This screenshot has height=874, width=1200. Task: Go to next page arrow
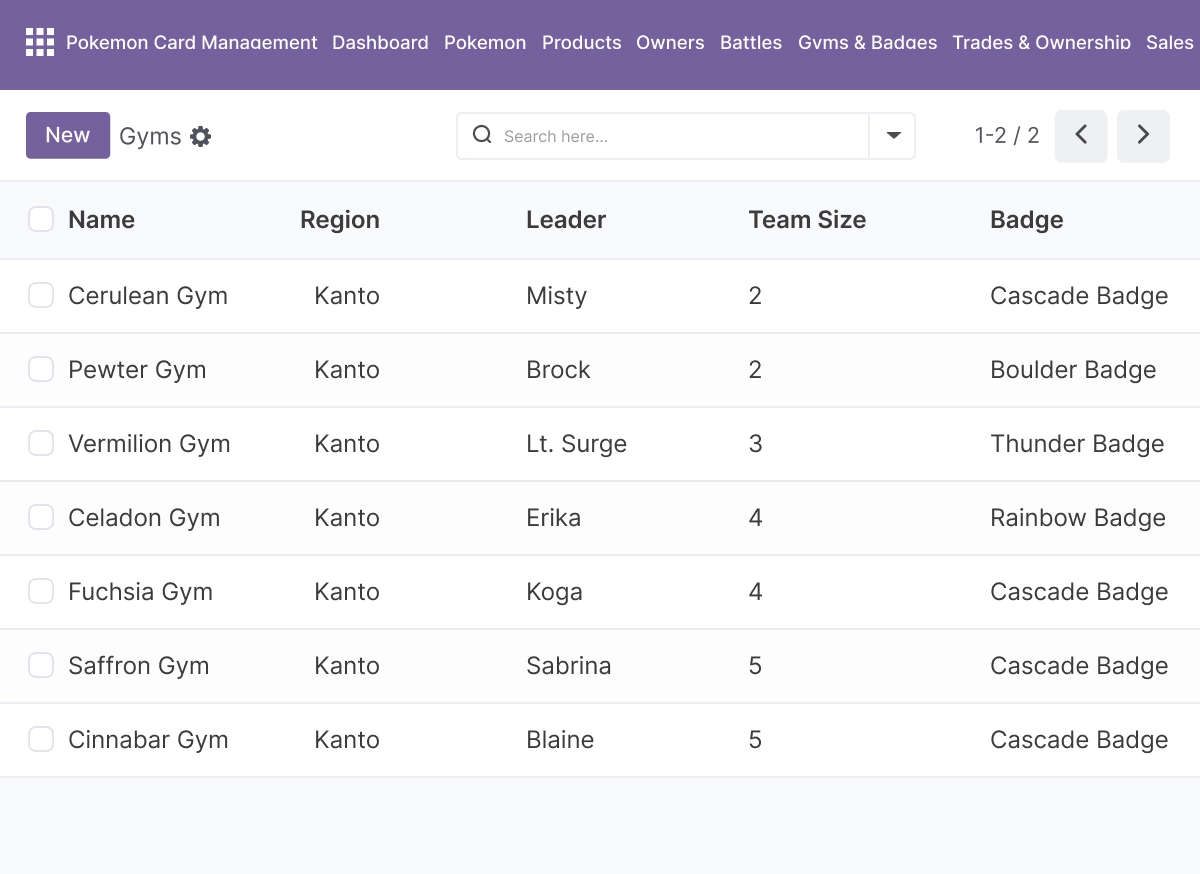1143,136
